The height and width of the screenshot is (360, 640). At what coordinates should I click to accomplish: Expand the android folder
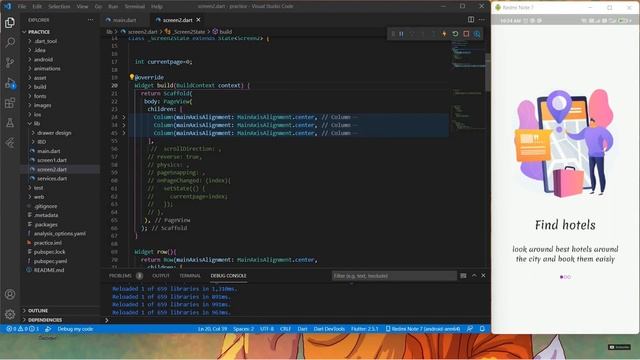[x=43, y=59]
